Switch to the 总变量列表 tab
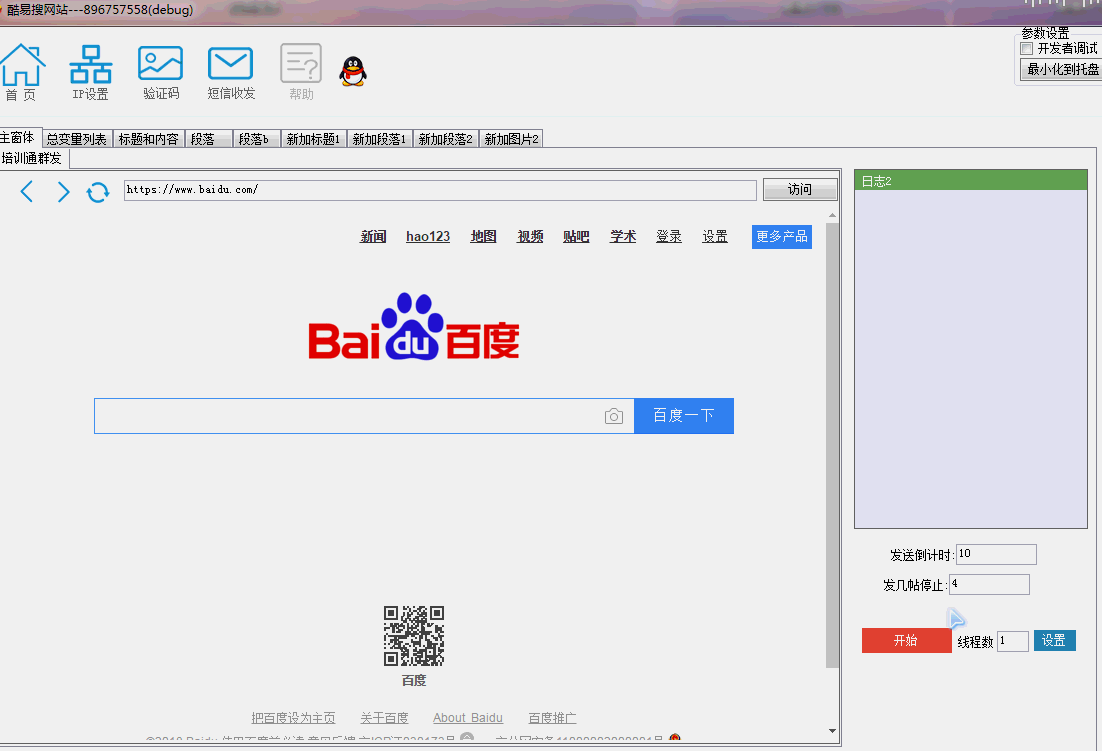 (77, 139)
